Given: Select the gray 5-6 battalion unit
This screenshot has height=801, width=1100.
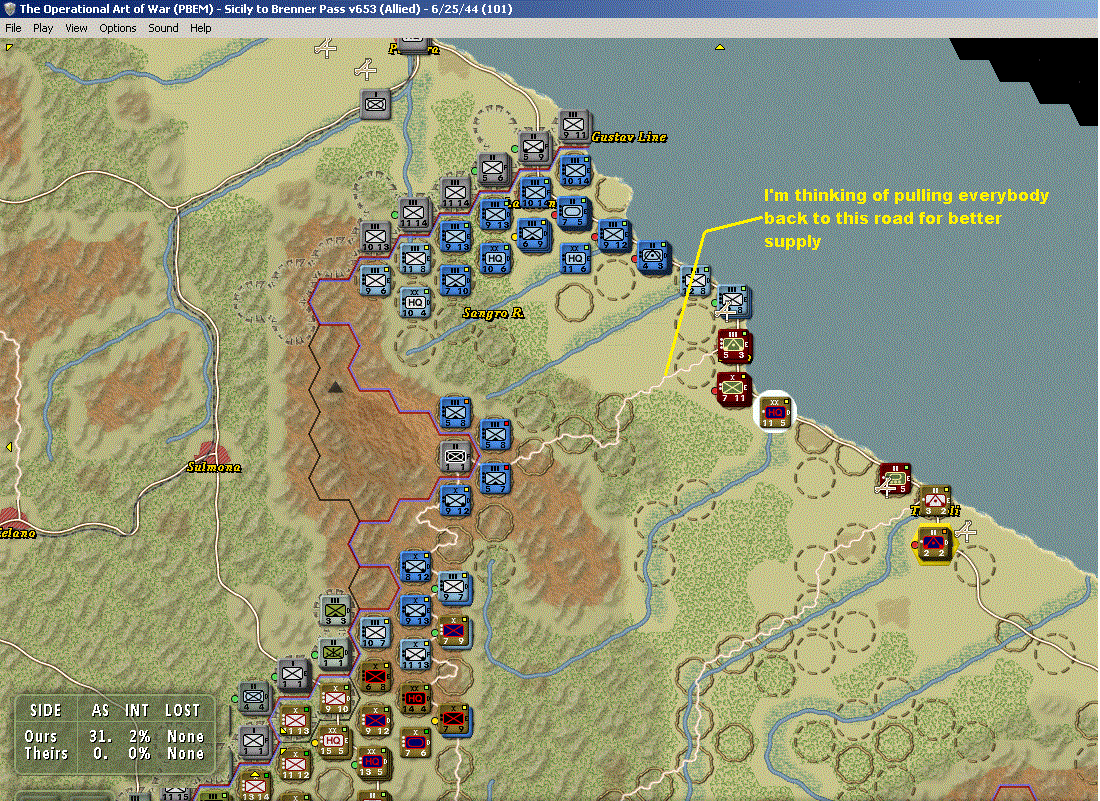Looking at the screenshot, I should 494,169.
